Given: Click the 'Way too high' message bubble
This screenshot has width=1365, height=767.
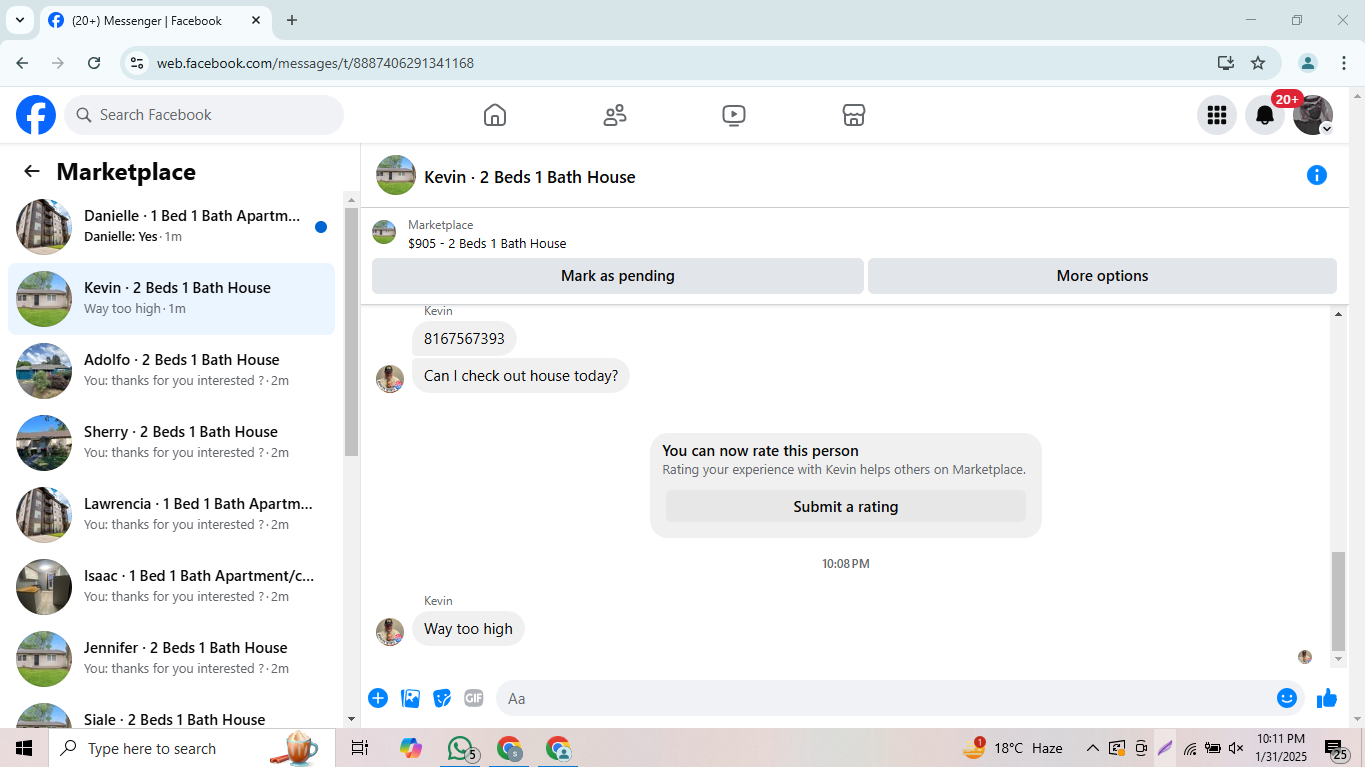Looking at the screenshot, I should click(468, 629).
